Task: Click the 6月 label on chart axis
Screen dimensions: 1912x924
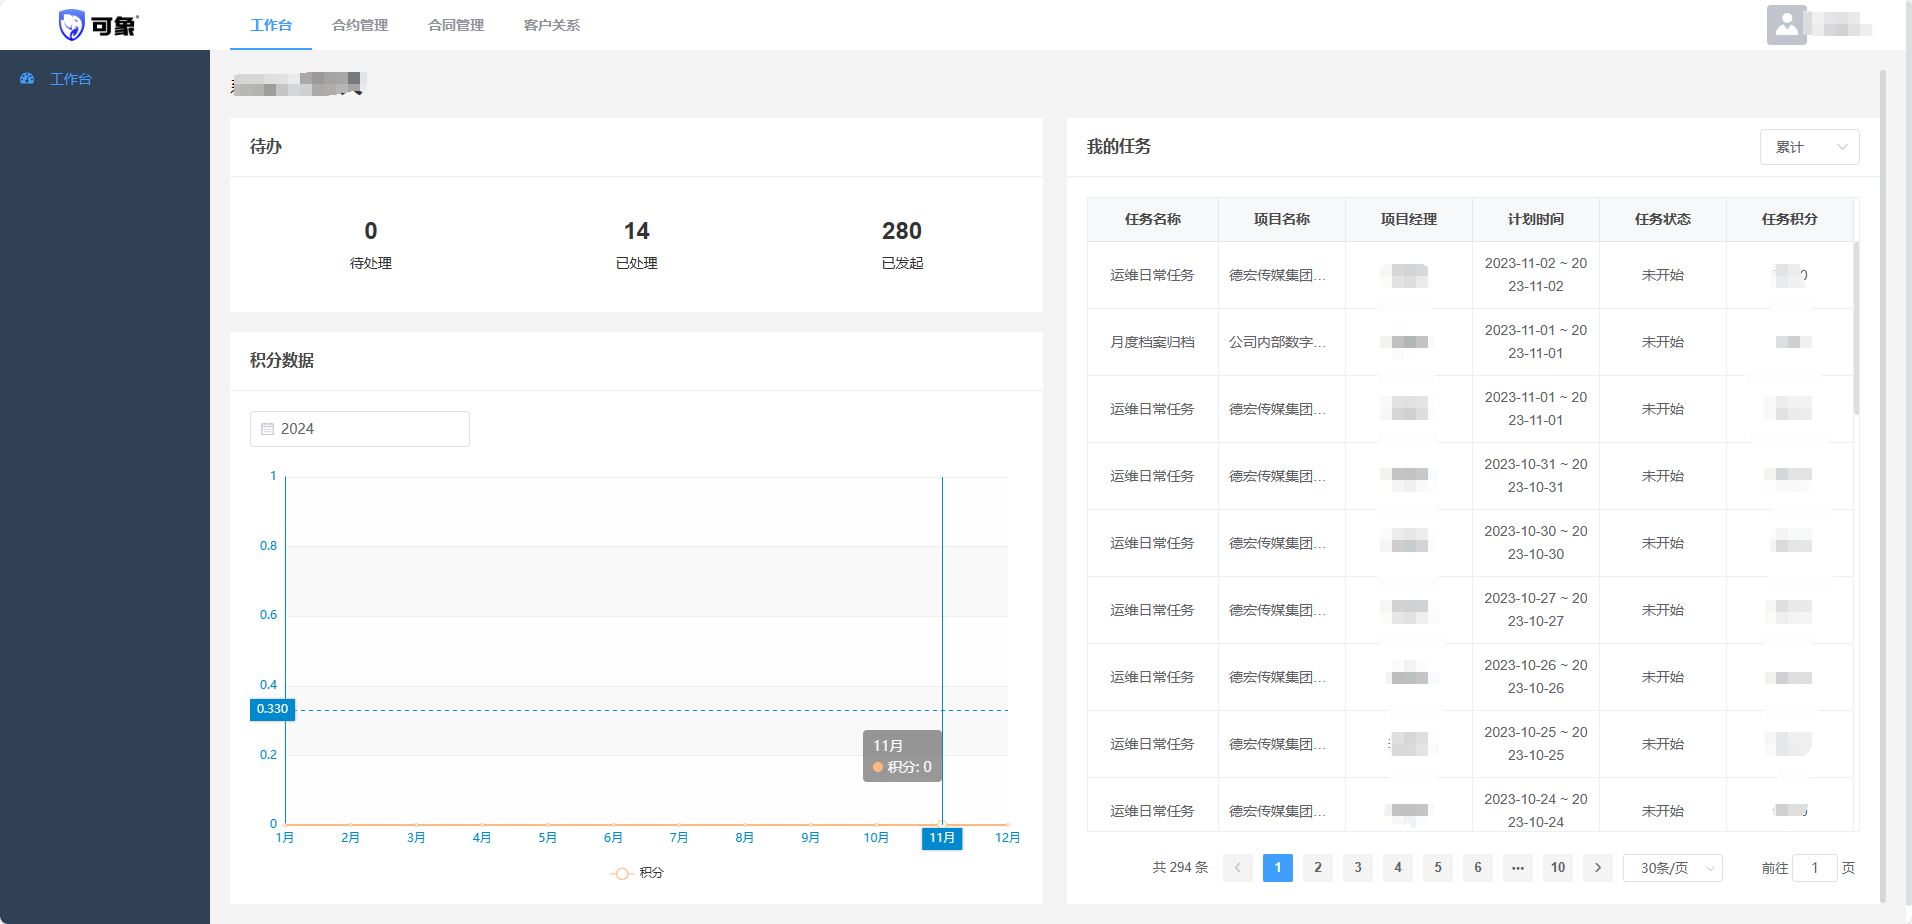Action: coord(613,838)
